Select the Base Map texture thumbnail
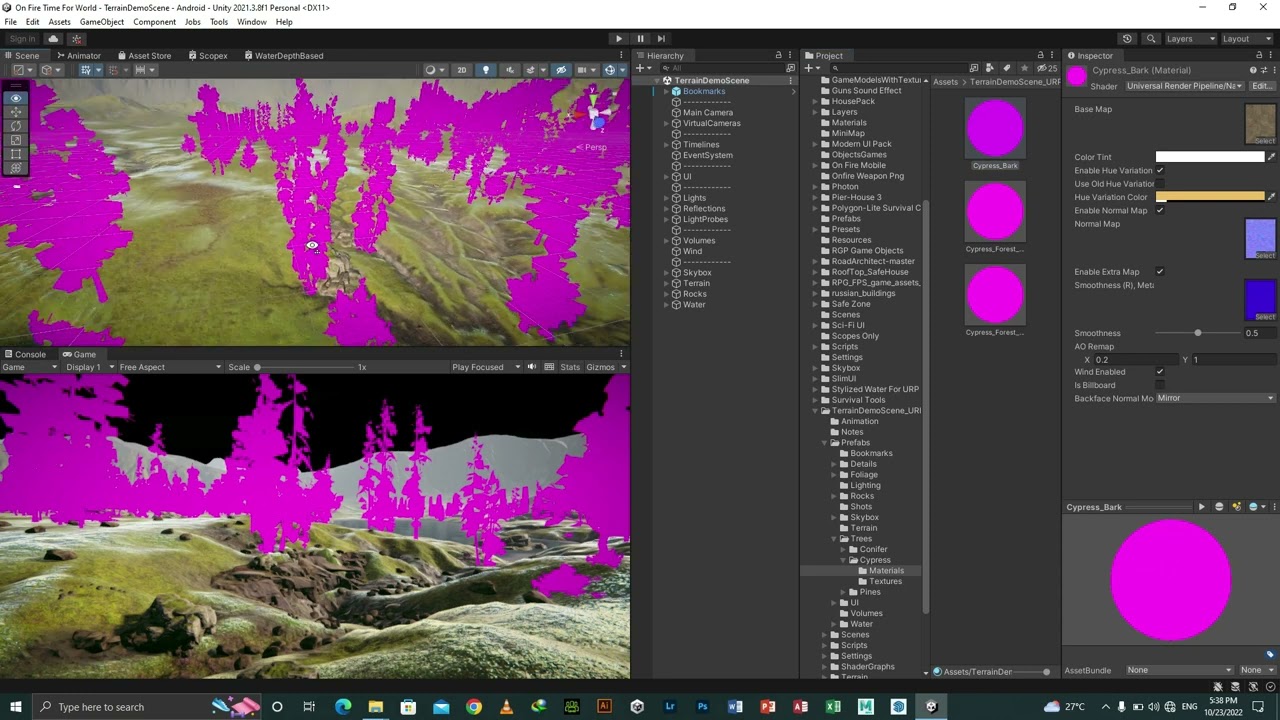The image size is (1280, 720). click(1260, 124)
